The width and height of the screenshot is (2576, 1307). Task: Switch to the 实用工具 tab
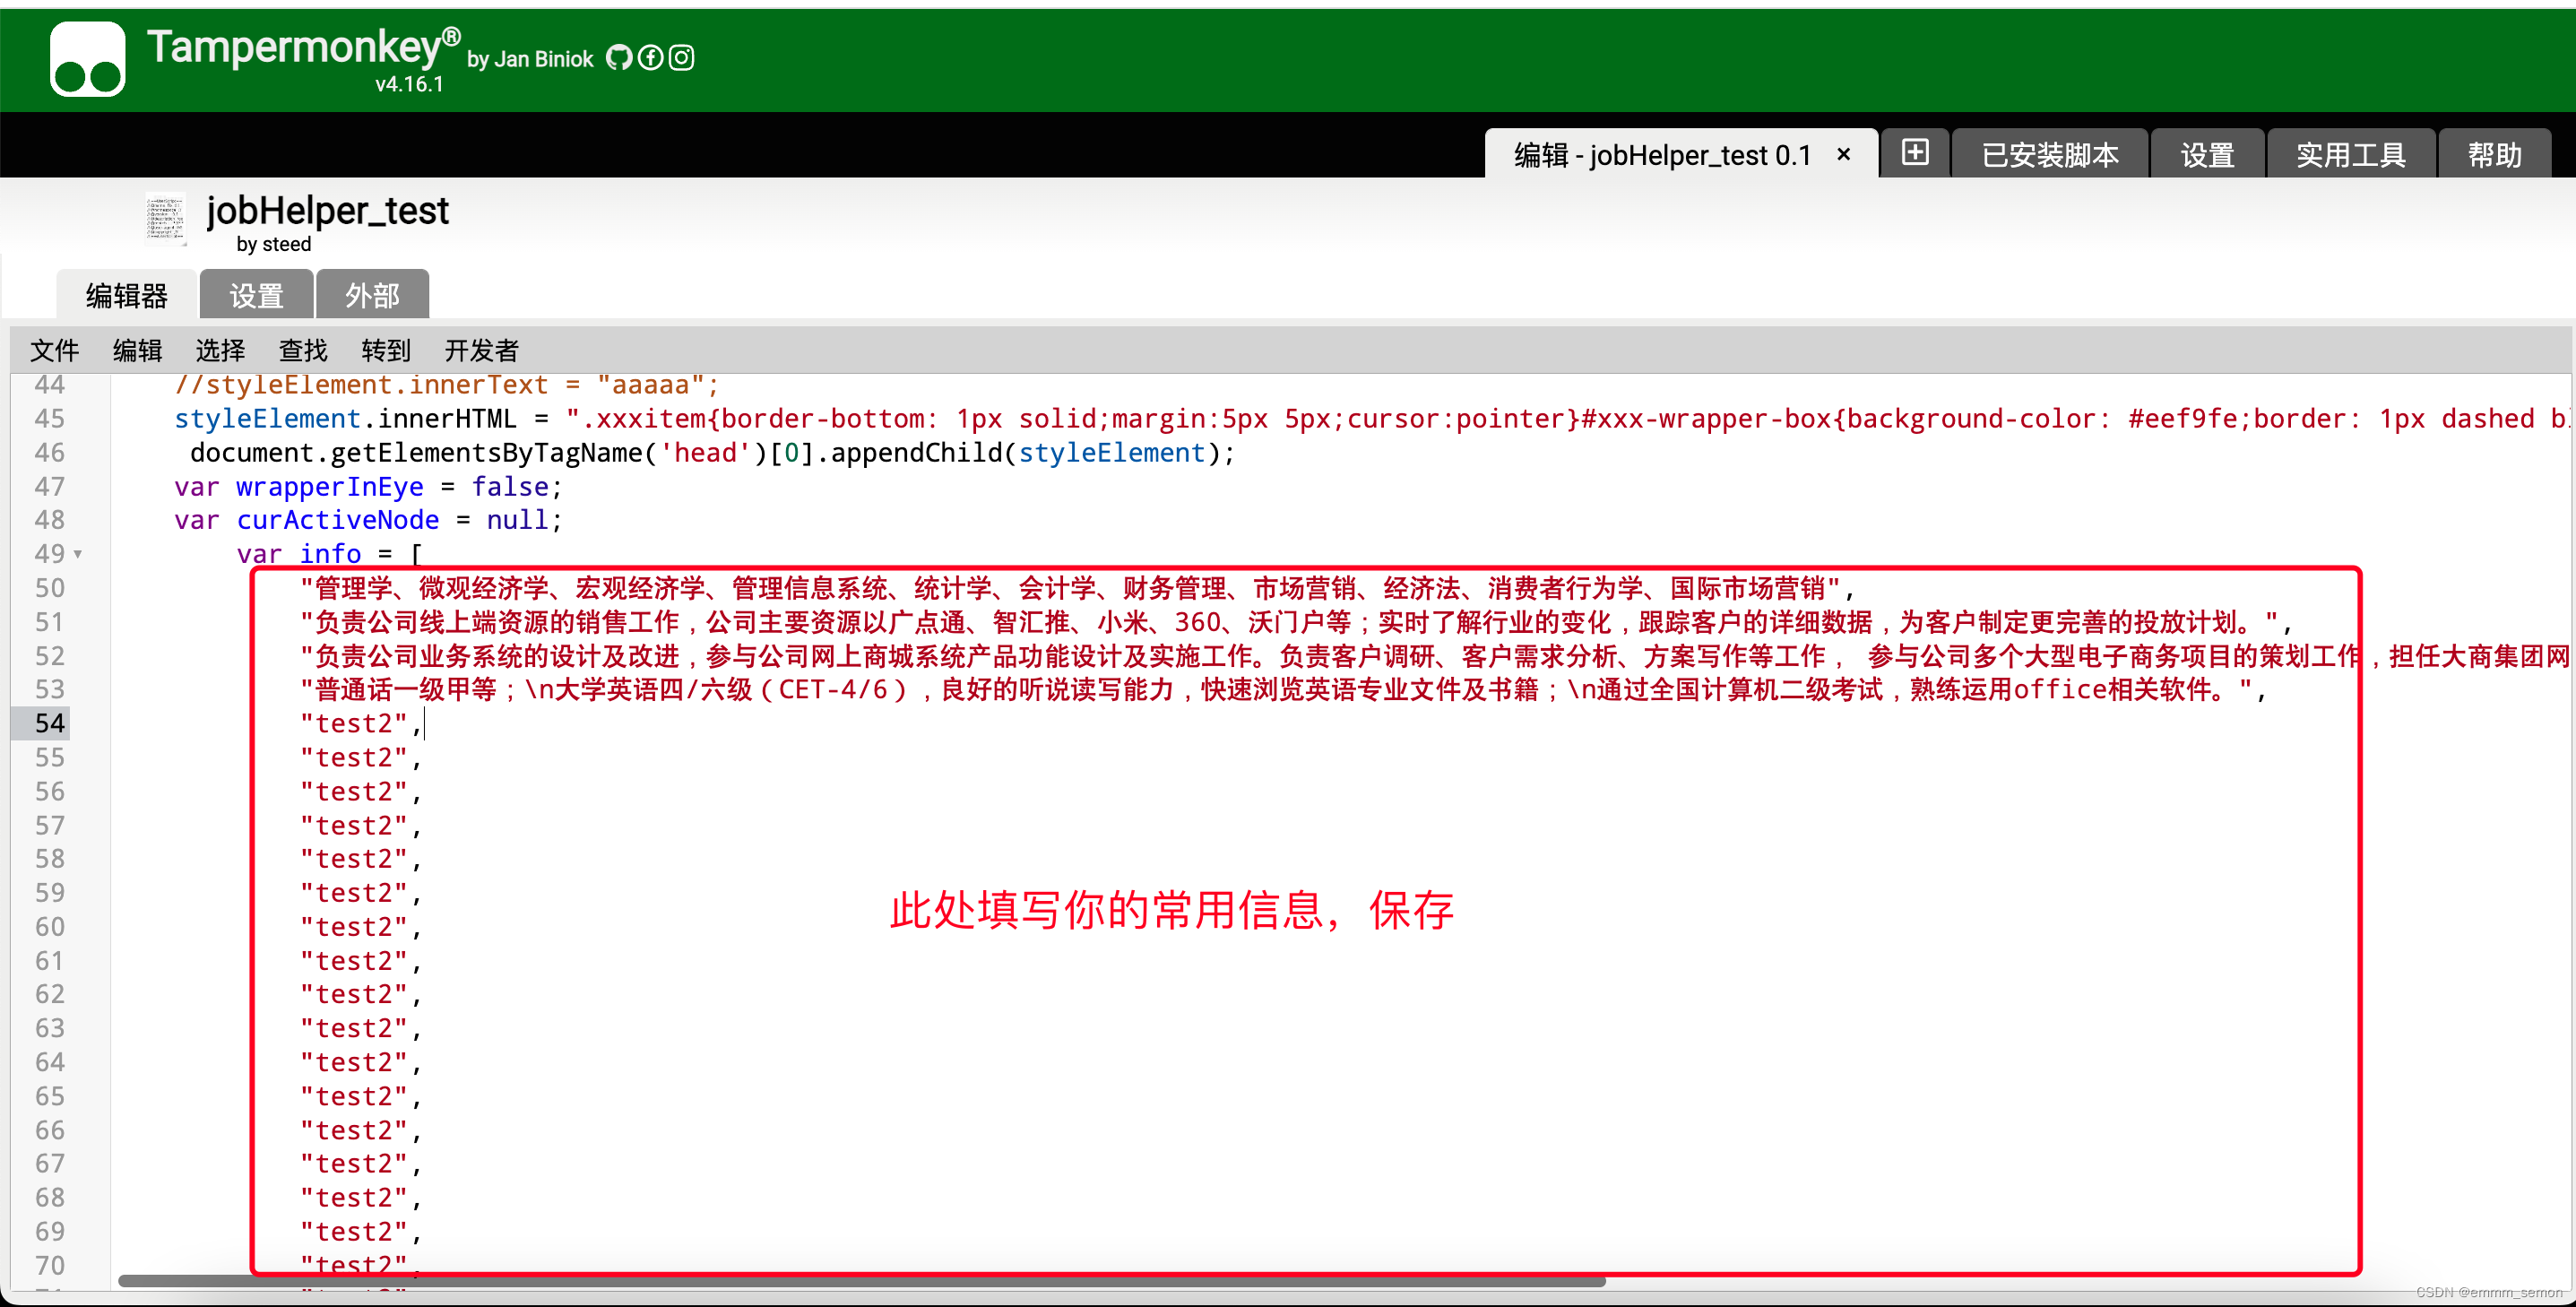2350,155
